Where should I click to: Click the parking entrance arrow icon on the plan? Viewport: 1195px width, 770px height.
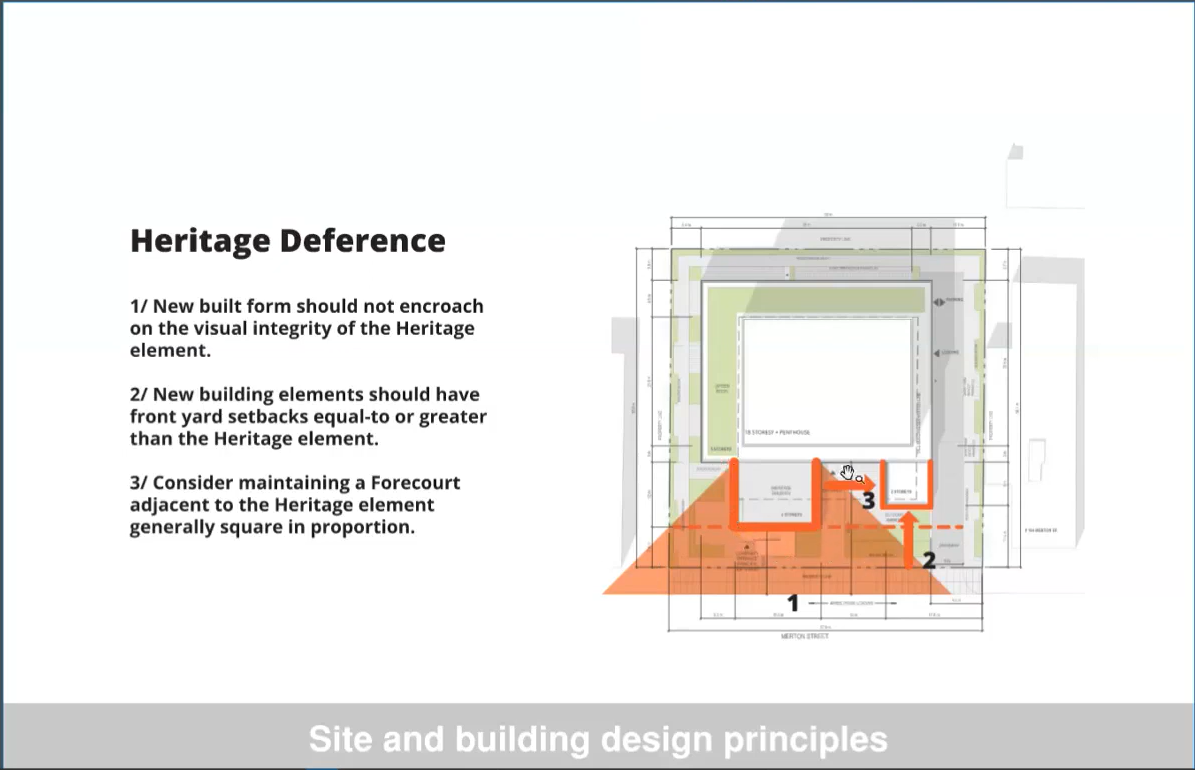939,302
